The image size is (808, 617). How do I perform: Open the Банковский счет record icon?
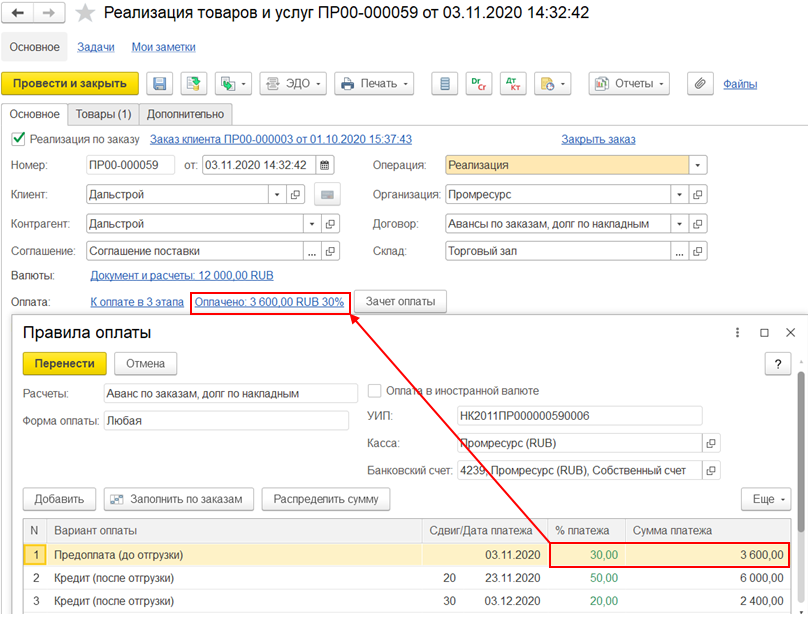[x=711, y=471]
